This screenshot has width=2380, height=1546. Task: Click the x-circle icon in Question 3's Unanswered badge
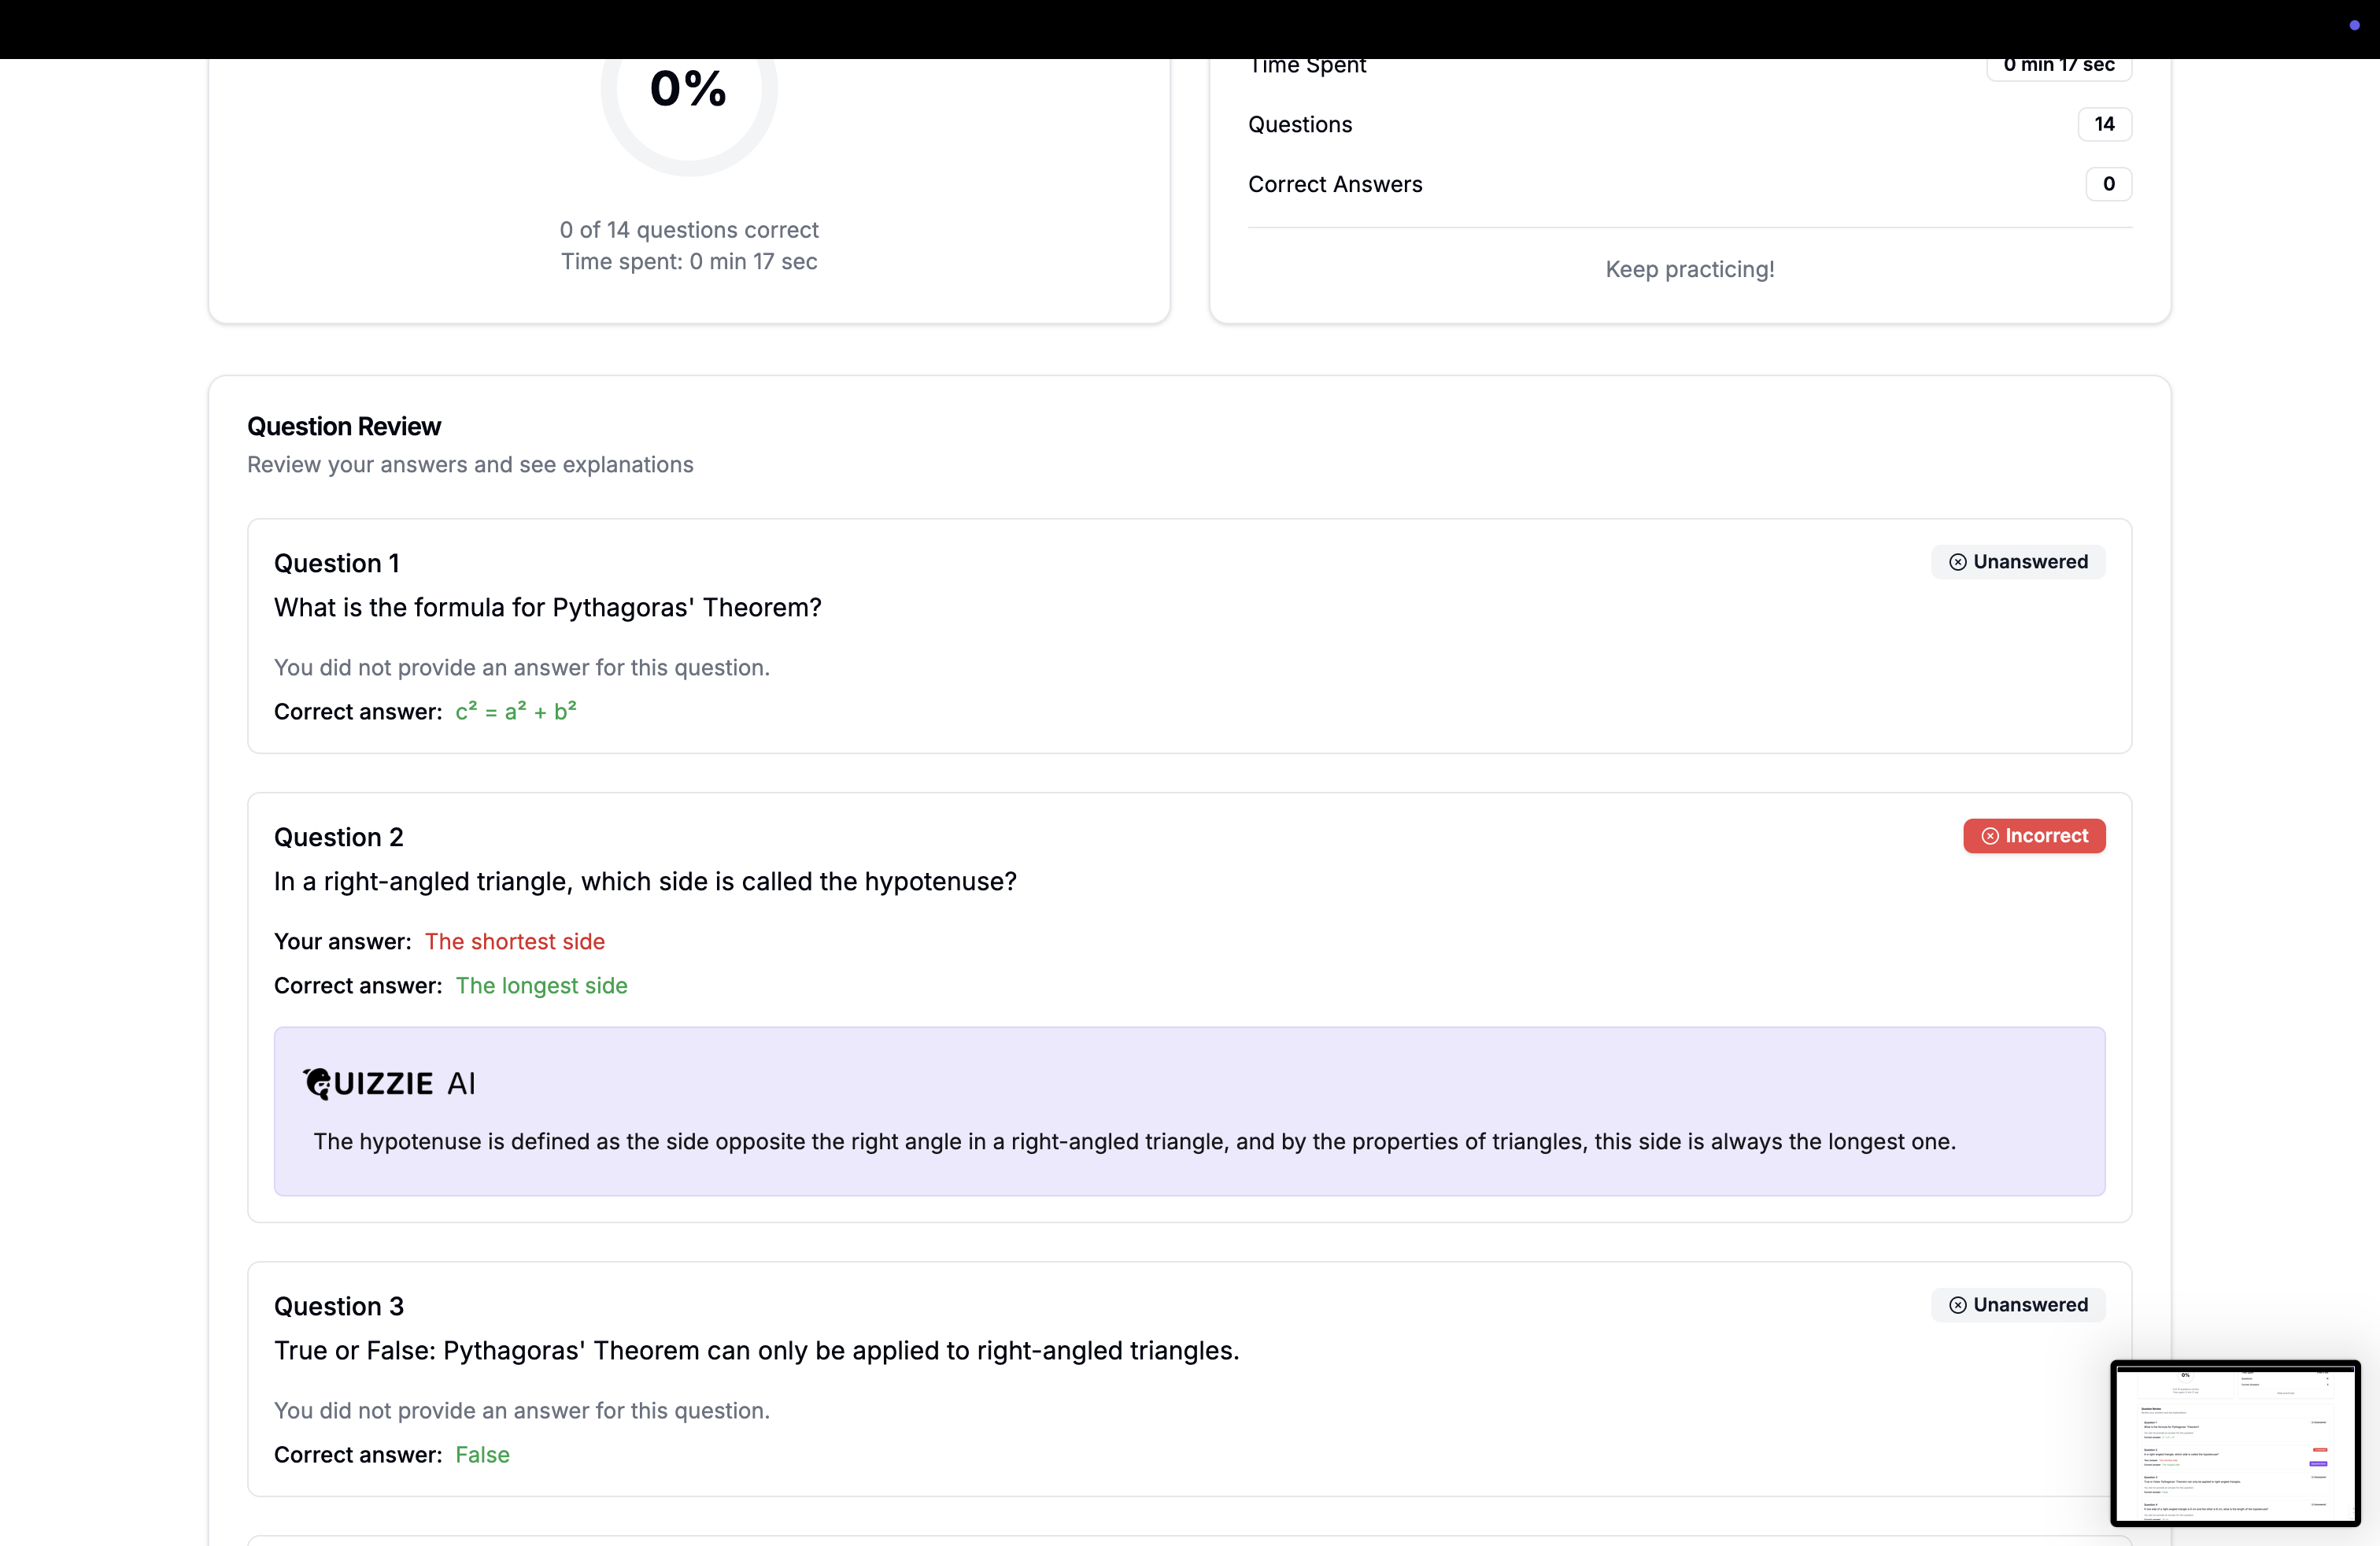[1957, 1305]
